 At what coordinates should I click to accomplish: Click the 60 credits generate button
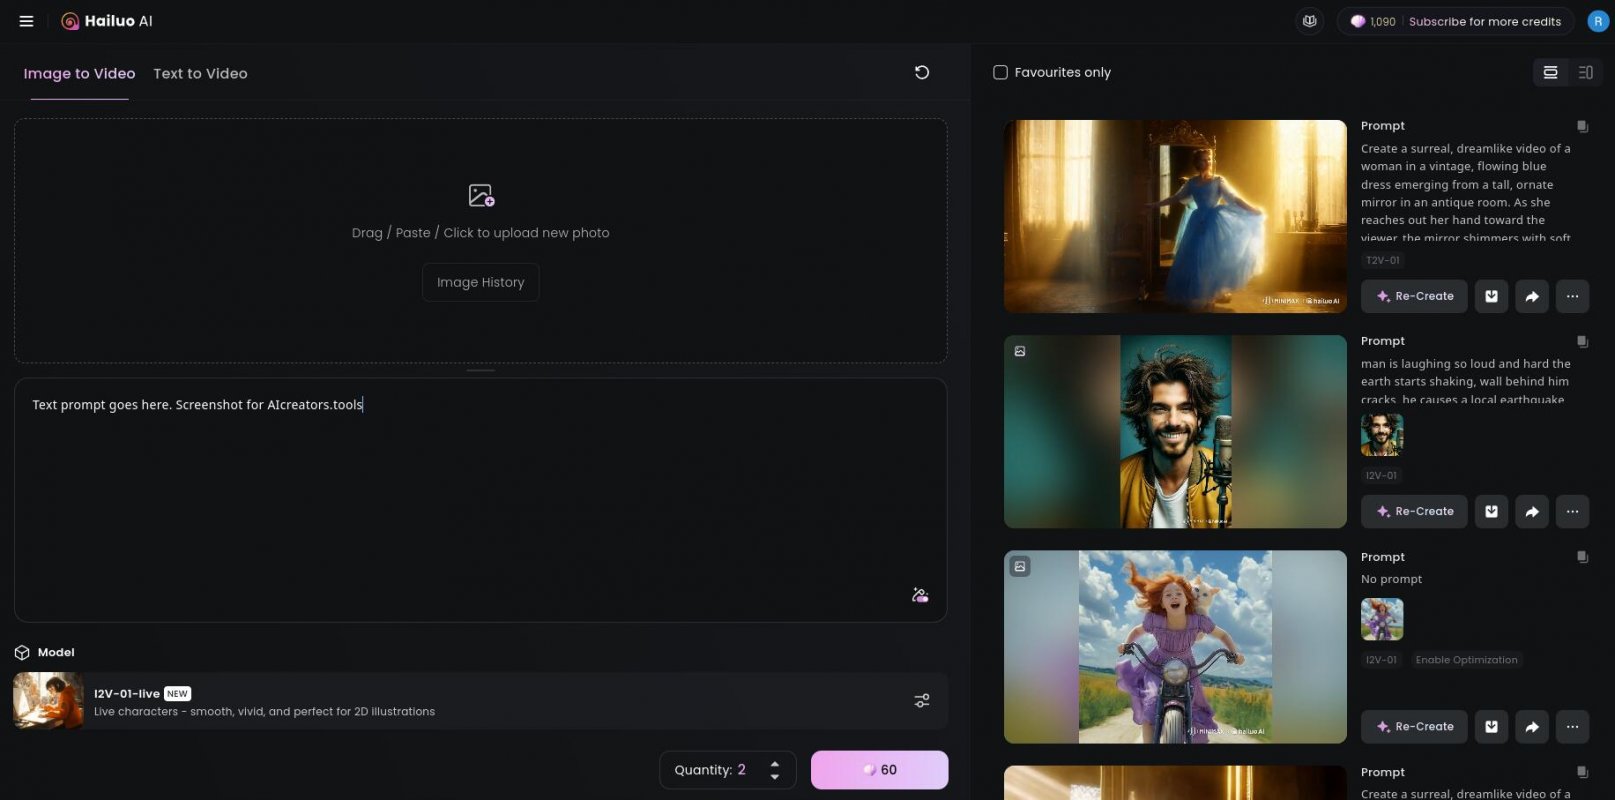[879, 770]
